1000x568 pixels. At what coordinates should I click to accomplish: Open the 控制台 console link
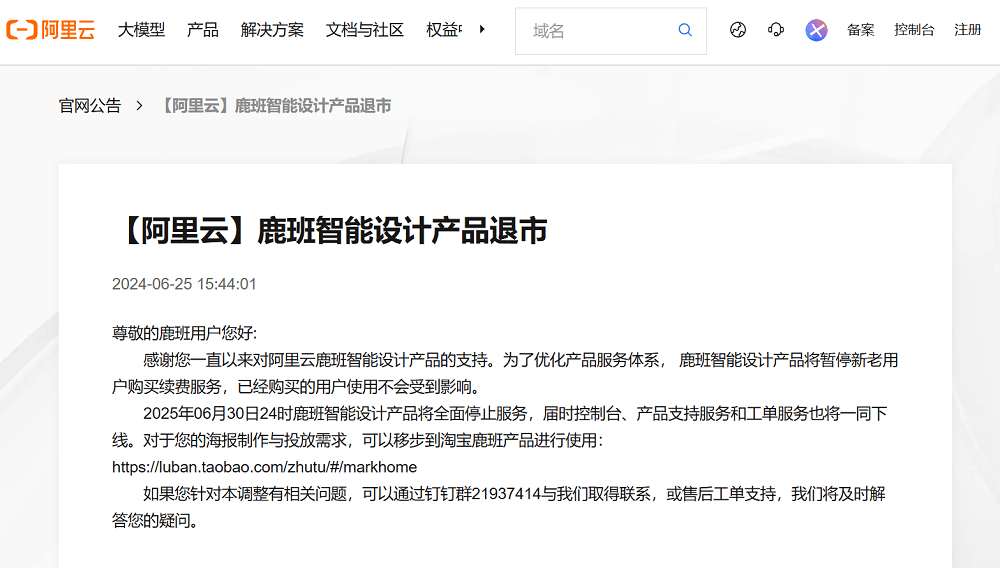point(914,30)
